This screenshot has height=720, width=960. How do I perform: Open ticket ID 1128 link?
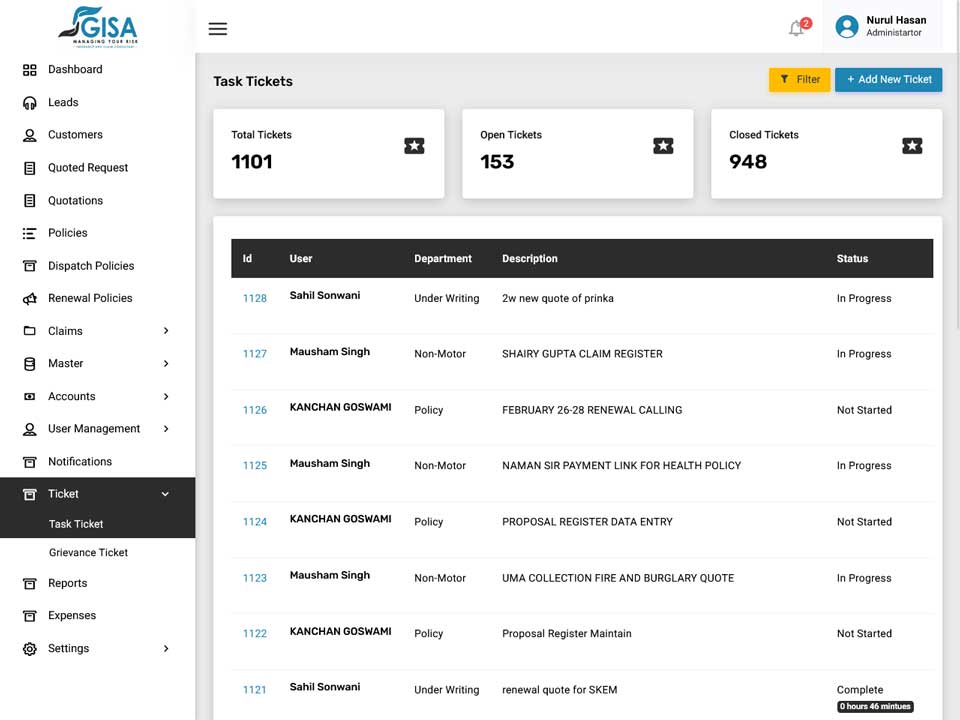(255, 299)
